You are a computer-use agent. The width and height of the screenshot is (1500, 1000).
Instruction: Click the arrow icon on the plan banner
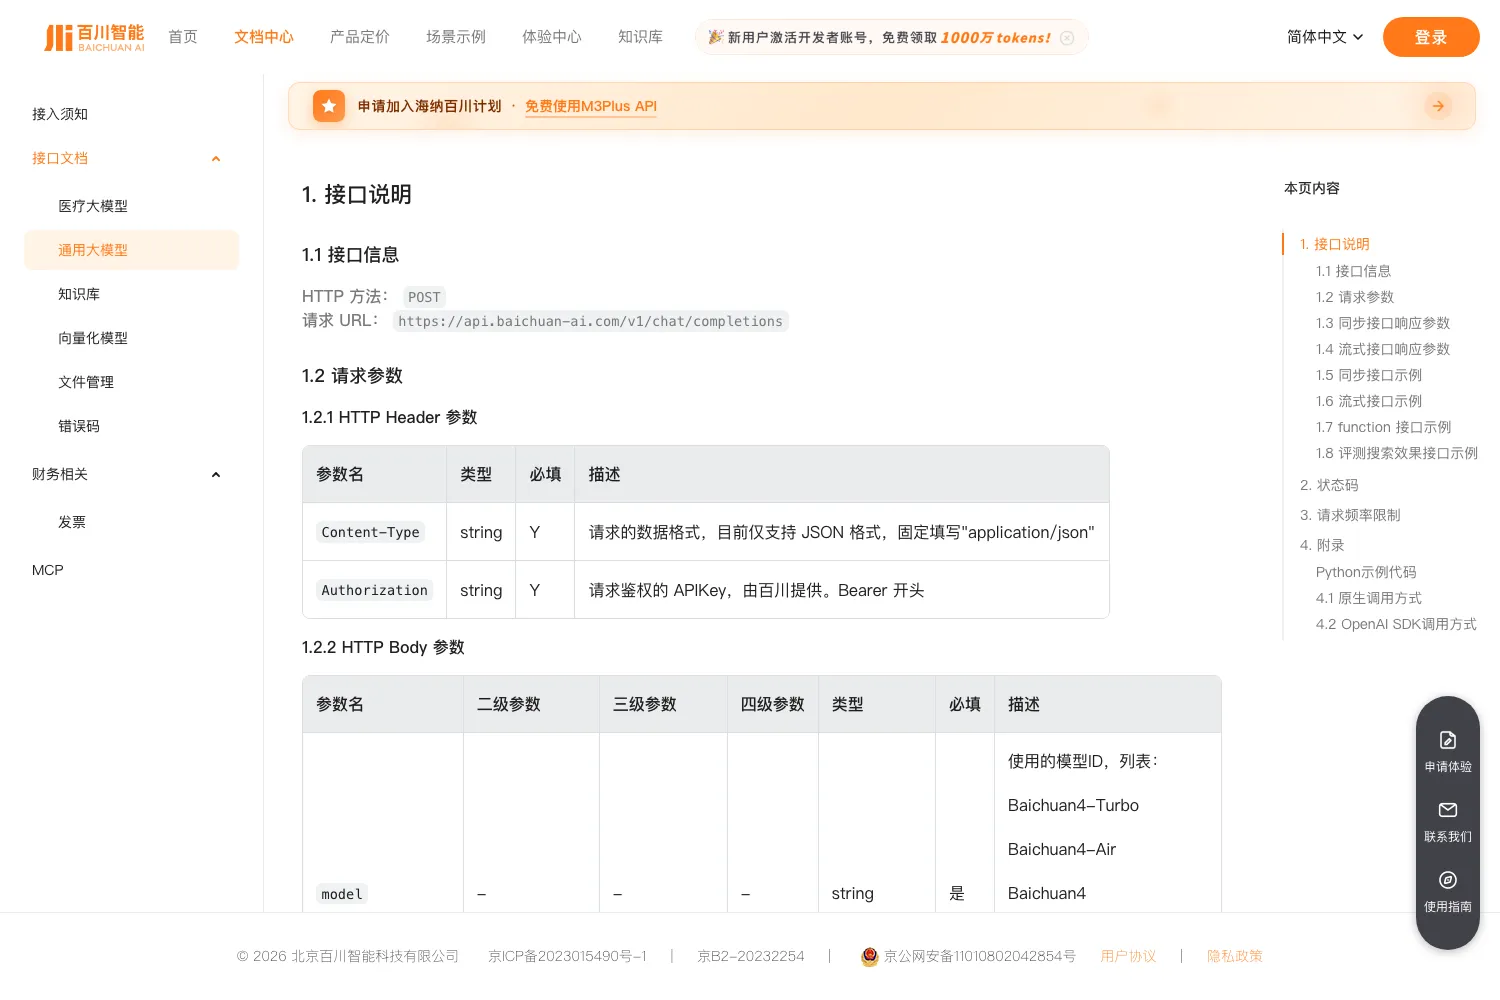(x=1438, y=106)
